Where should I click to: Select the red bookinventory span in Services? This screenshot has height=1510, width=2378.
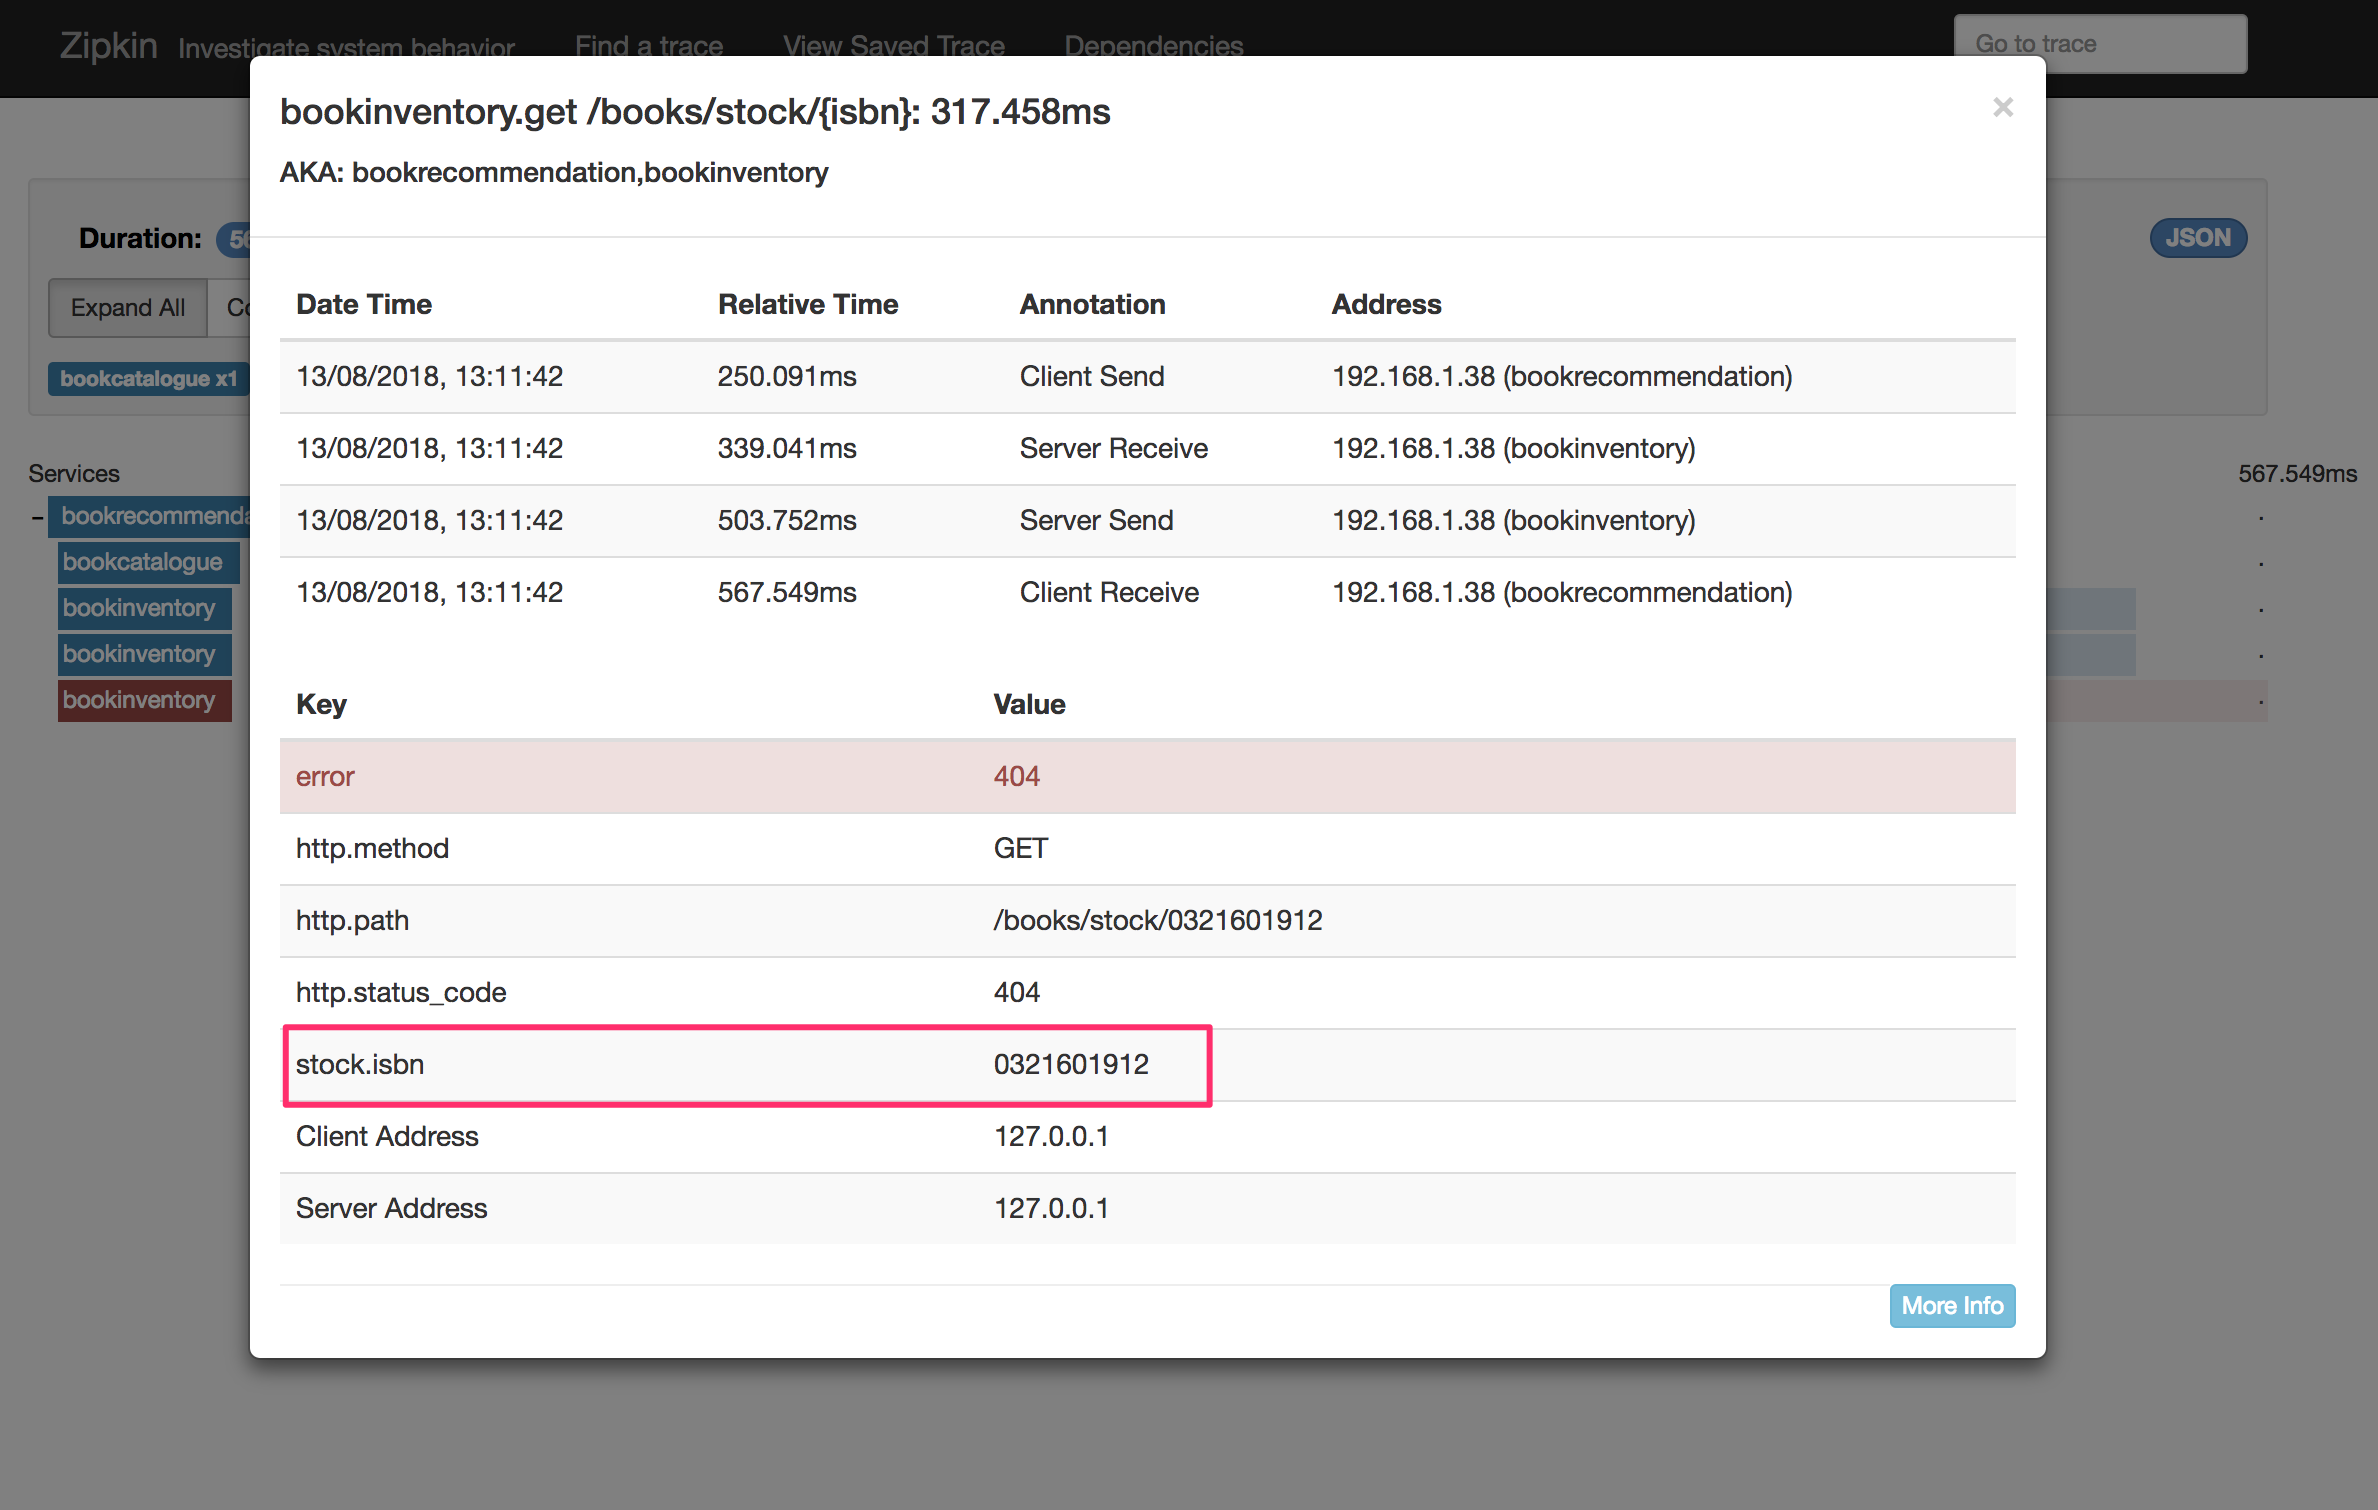click(145, 700)
